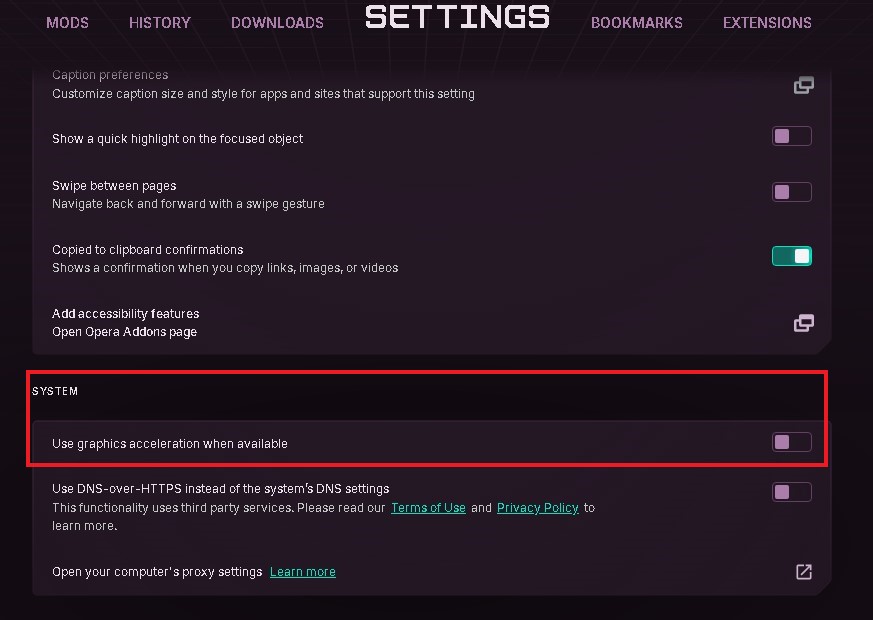This screenshot has width=873, height=620.
Task: Click the Learn more proxy link
Action: (x=302, y=572)
